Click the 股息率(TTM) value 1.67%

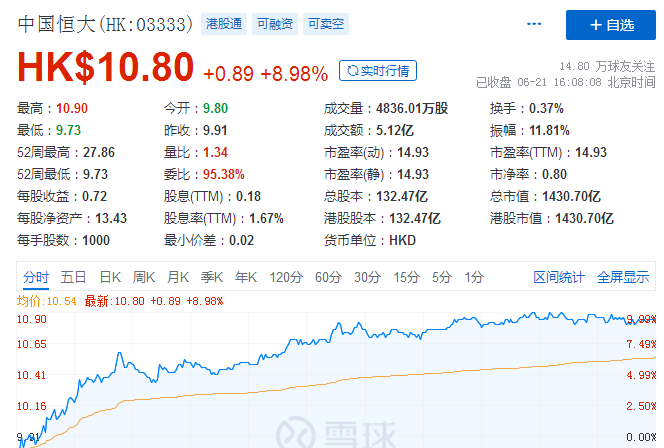click(266, 218)
